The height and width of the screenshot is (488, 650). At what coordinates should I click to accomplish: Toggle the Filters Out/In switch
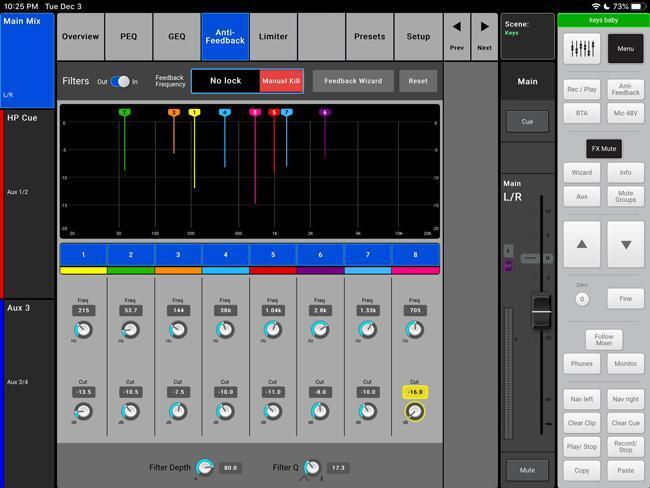(120, 81)
